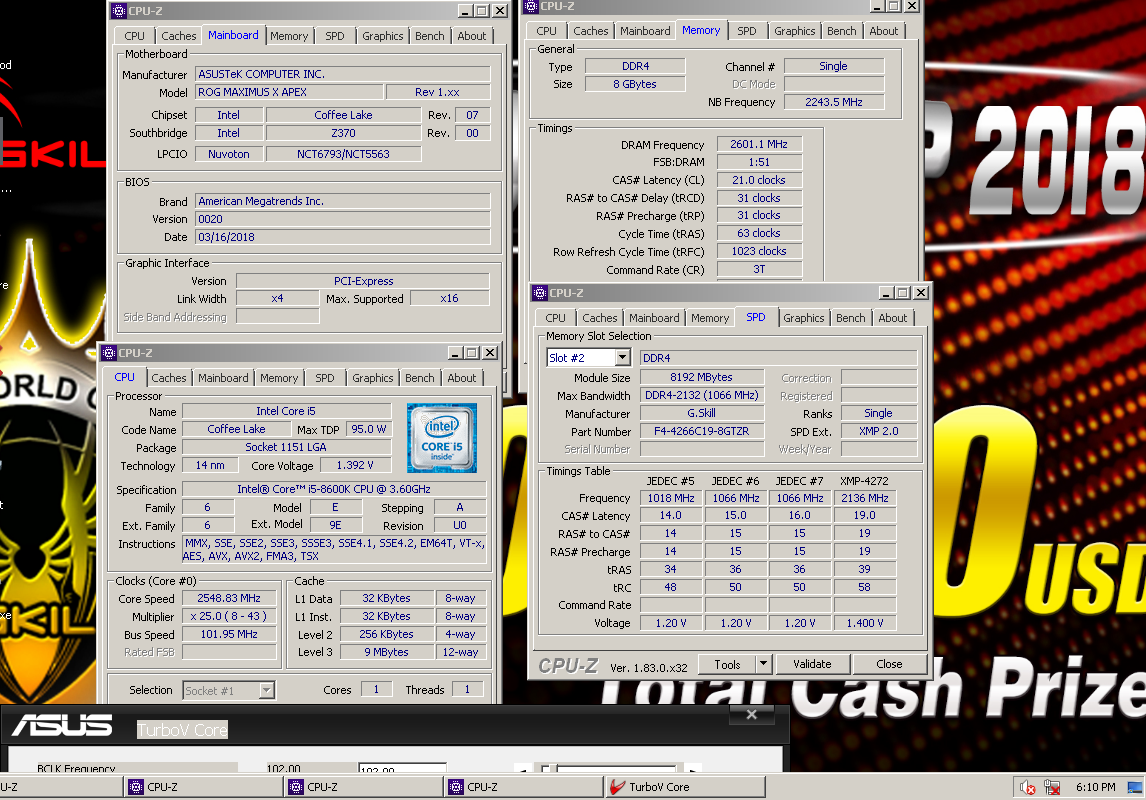Screen dimensions: 1146x800
Task: Click the 'Socket 1151 LGA' package field
Action: point(286,446)
